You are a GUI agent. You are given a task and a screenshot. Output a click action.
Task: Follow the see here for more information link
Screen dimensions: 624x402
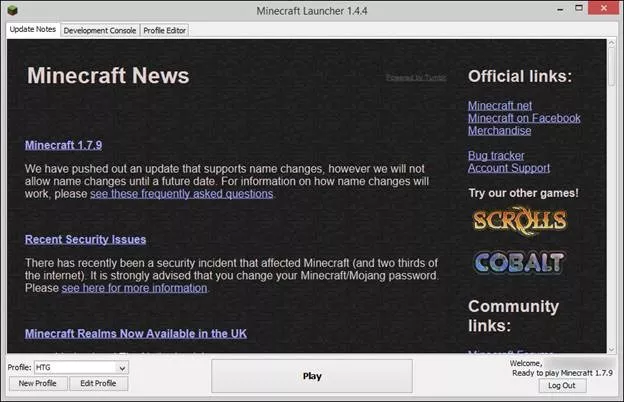pyautogui.click(x=134, y=288)
